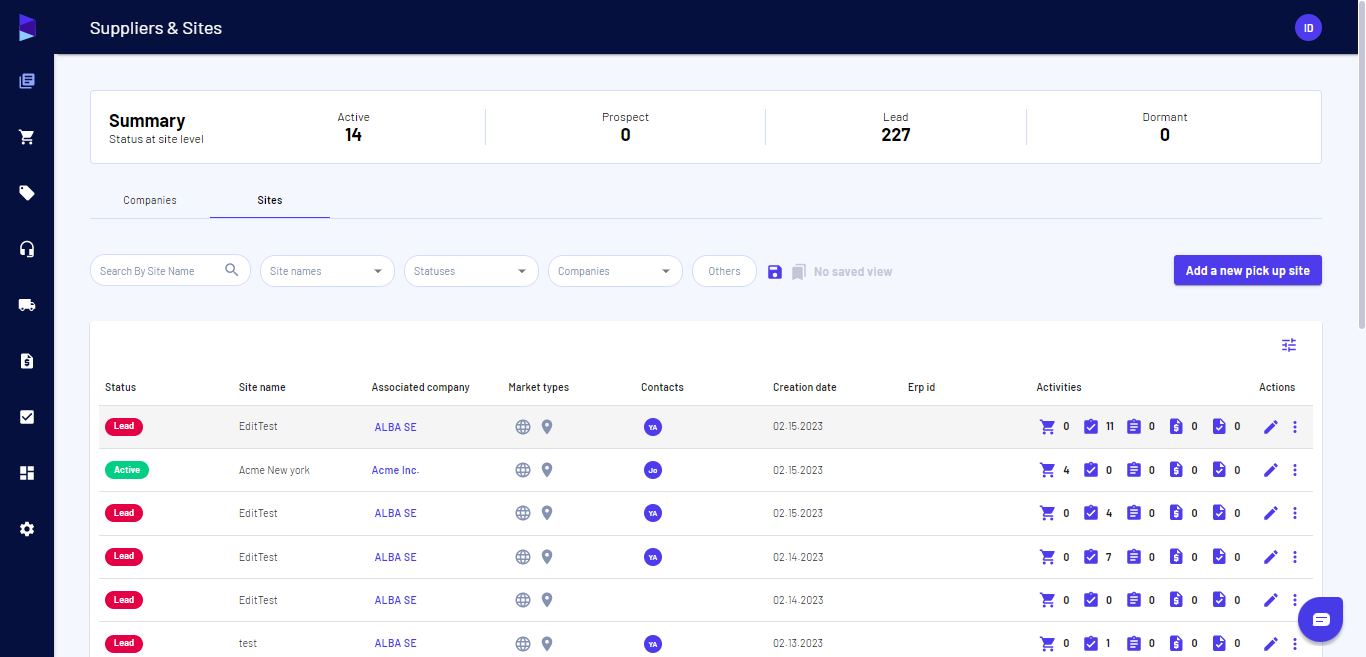
Task: Click globe icon in Acme New york row
Action: tap(522, 470)
